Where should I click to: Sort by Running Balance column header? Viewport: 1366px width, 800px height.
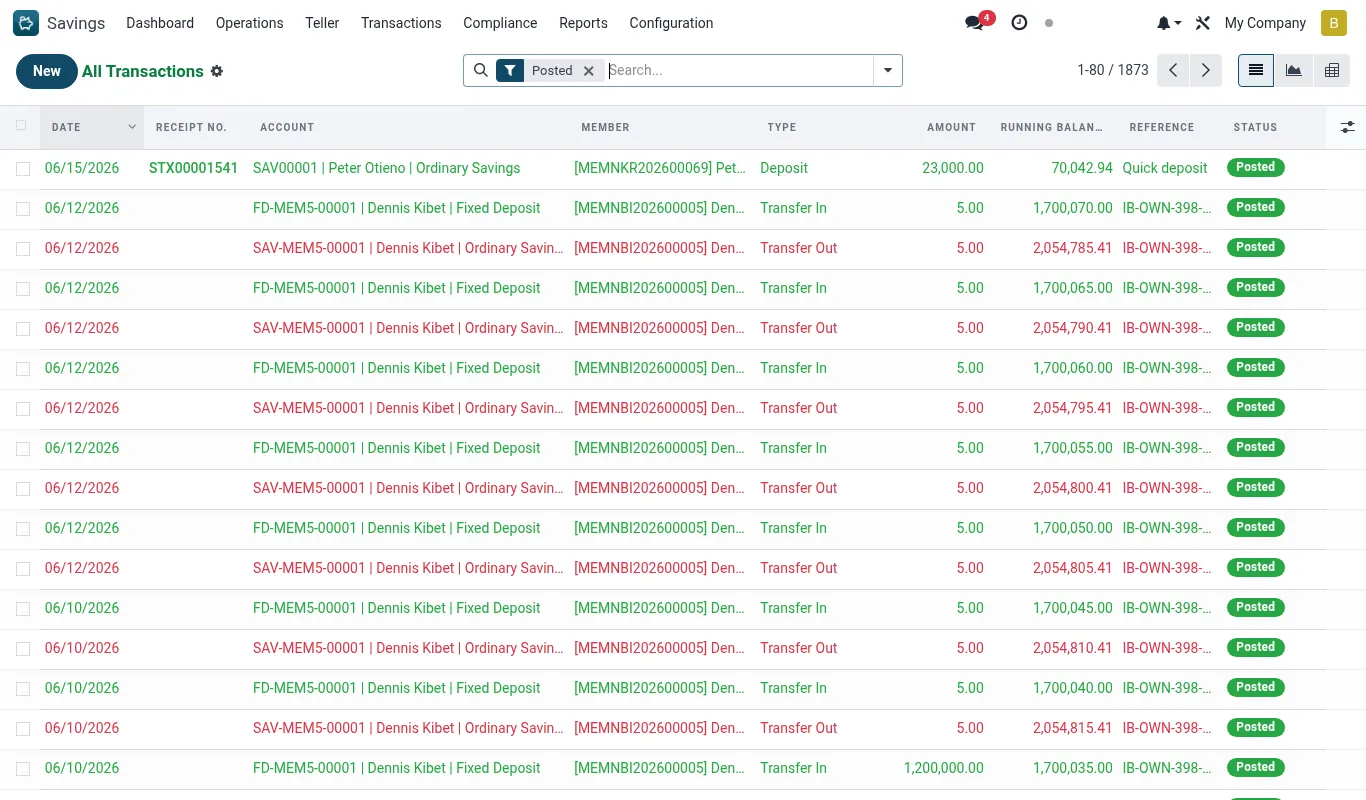pyautogui.click(x=1052, y=127)
